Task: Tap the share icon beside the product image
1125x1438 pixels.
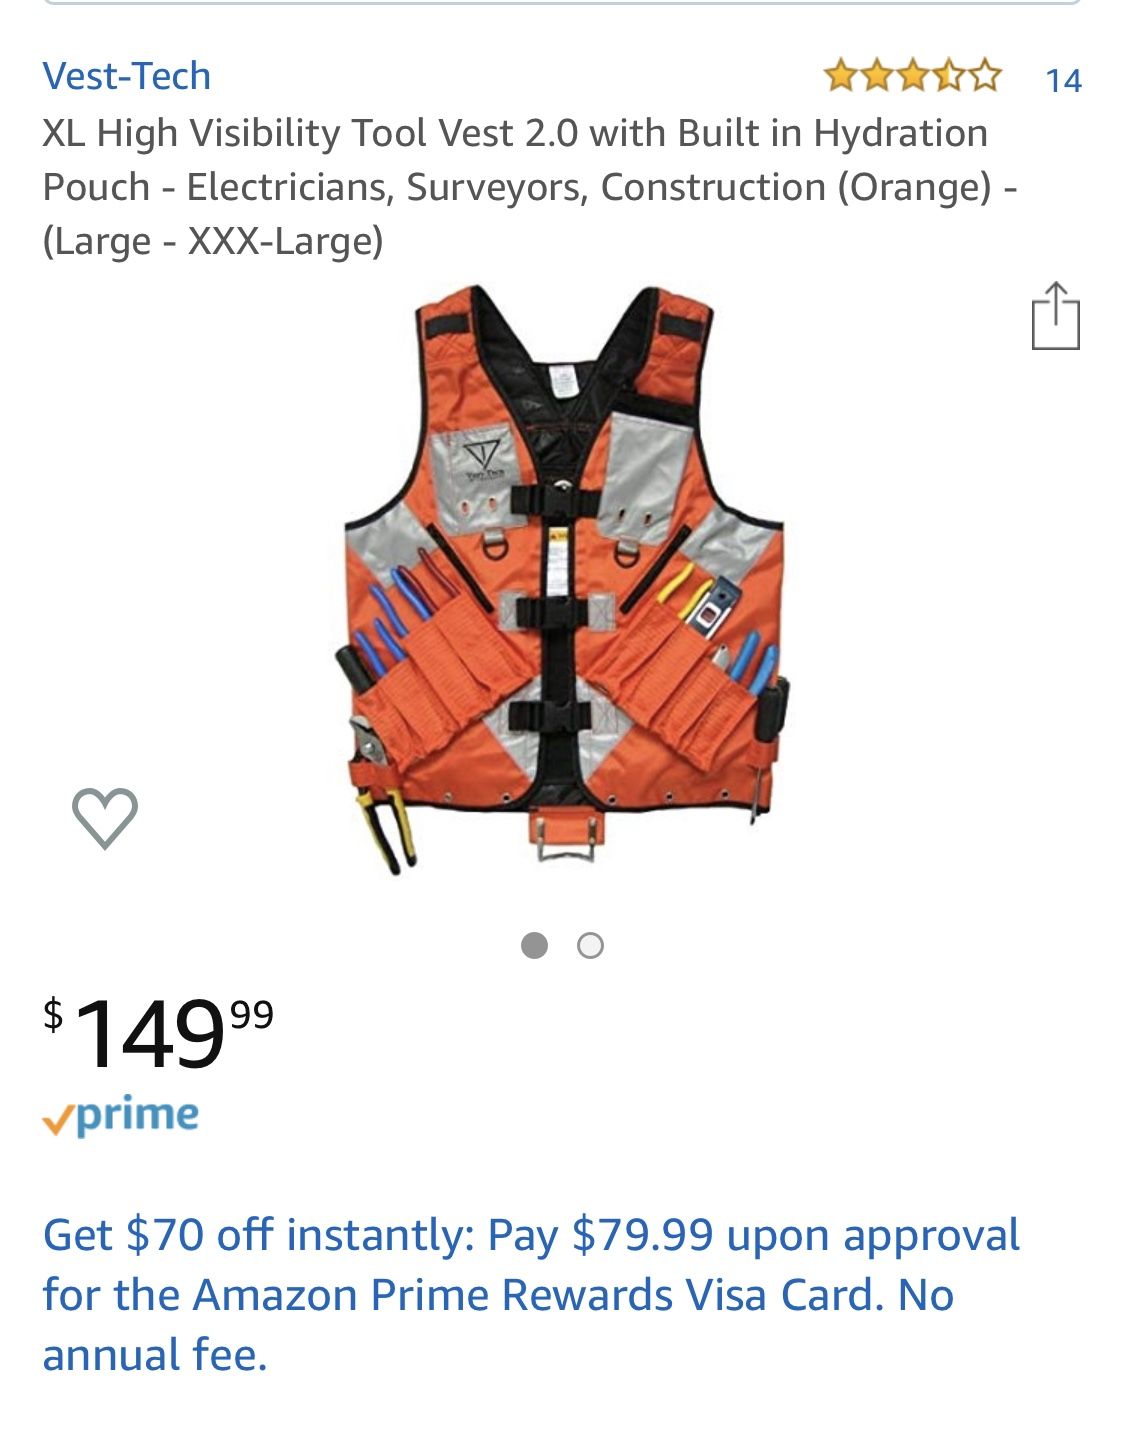Action: [x=1055, y=316]
